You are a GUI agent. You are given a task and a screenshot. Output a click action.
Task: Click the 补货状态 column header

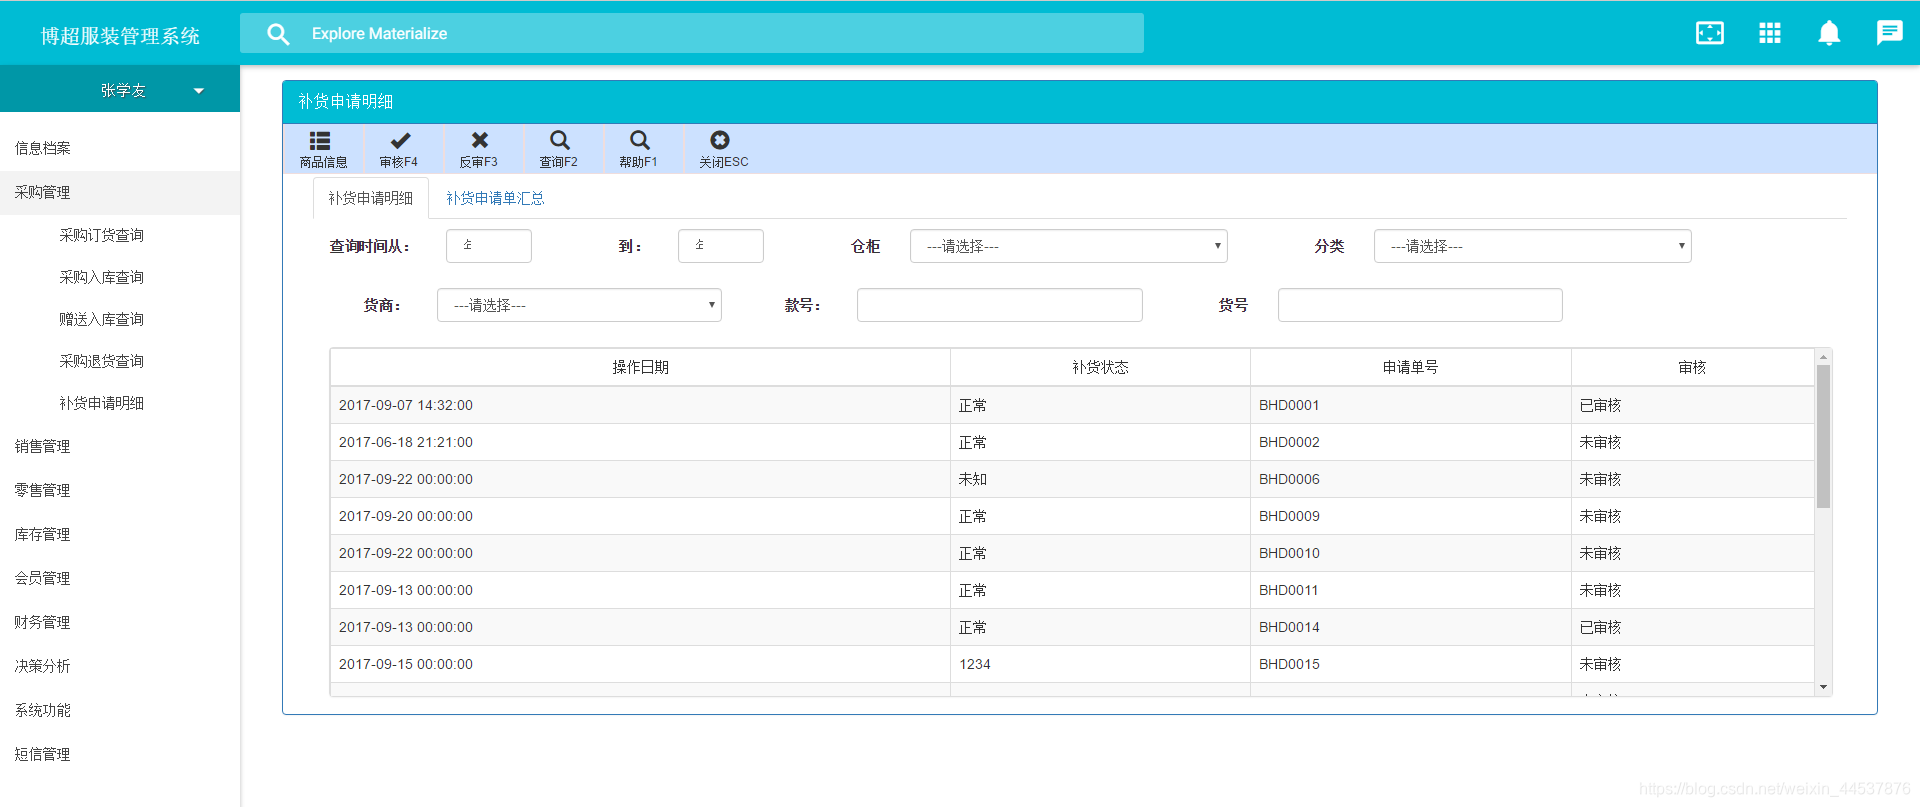(1100, 367)
